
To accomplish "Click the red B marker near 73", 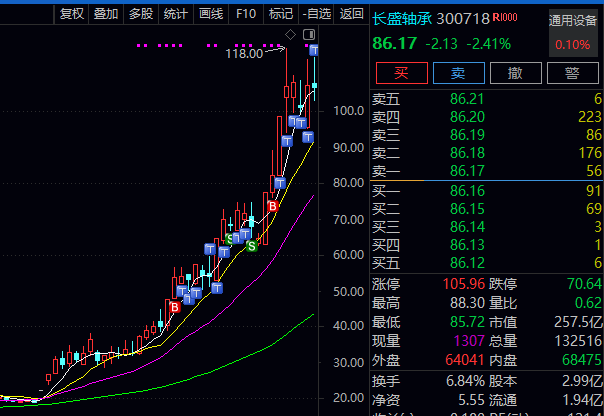I will pyautogui.click(x=273, y=206).
